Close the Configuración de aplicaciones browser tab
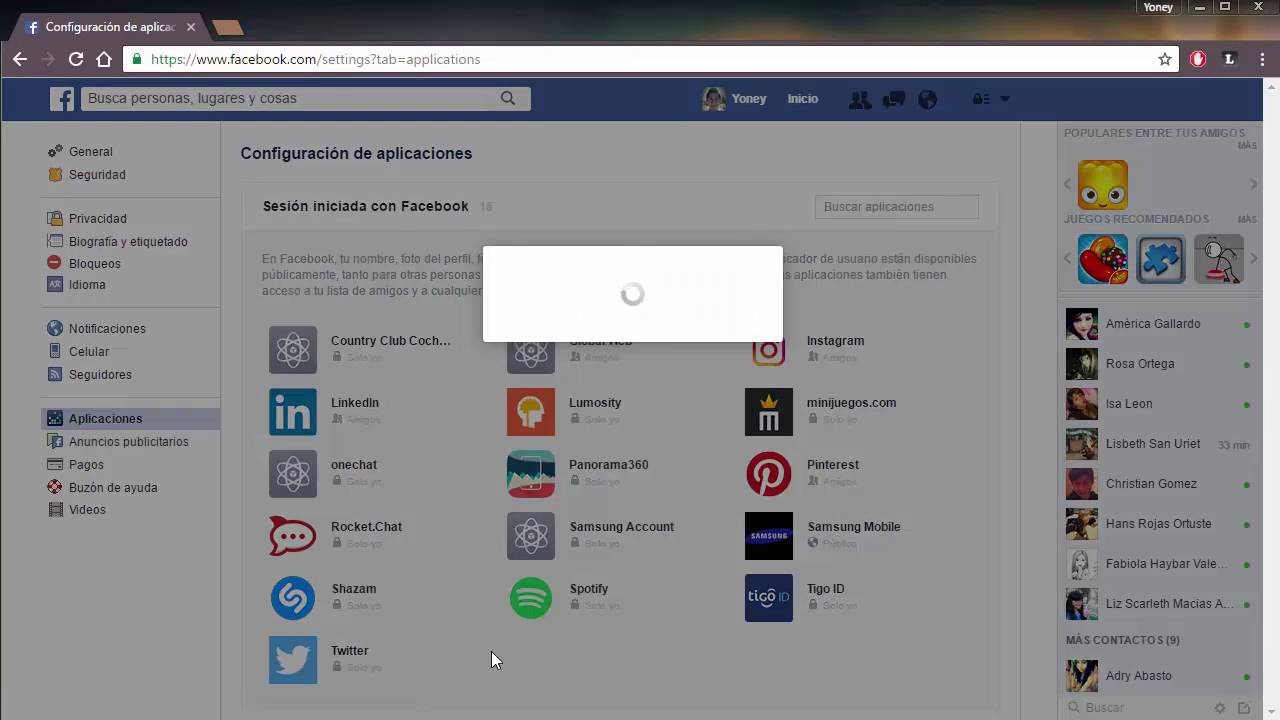The height and width of the screenshot is (720, 1280). point(191,27)
